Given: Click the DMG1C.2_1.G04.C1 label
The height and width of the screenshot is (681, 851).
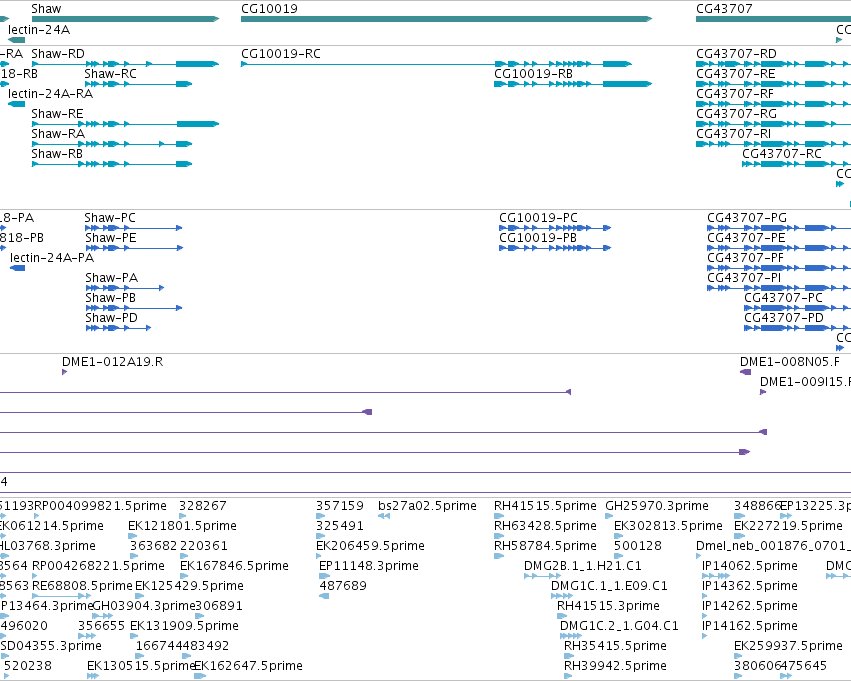Looking at the screenshot, I should [x=619, y=627].
